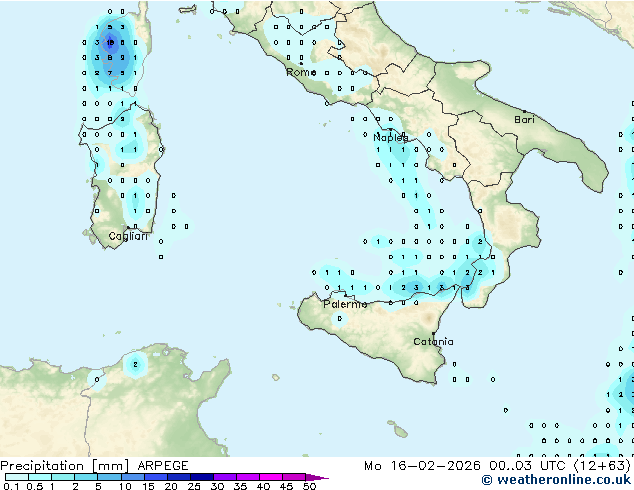Select the Cagliari label on Sardinia
The height and width of the screenshot is (490, 634).
point(129,236)
